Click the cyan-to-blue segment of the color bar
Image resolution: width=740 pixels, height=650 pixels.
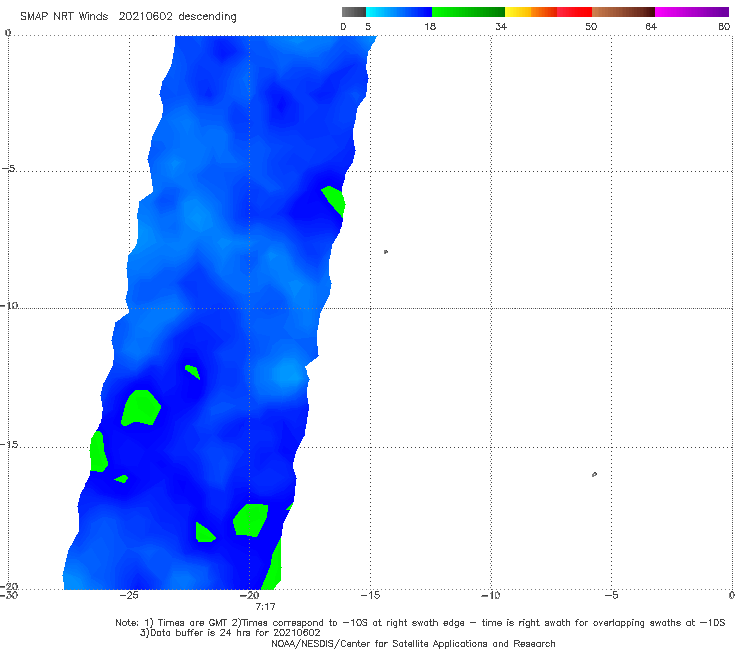[x=399, y=12]
